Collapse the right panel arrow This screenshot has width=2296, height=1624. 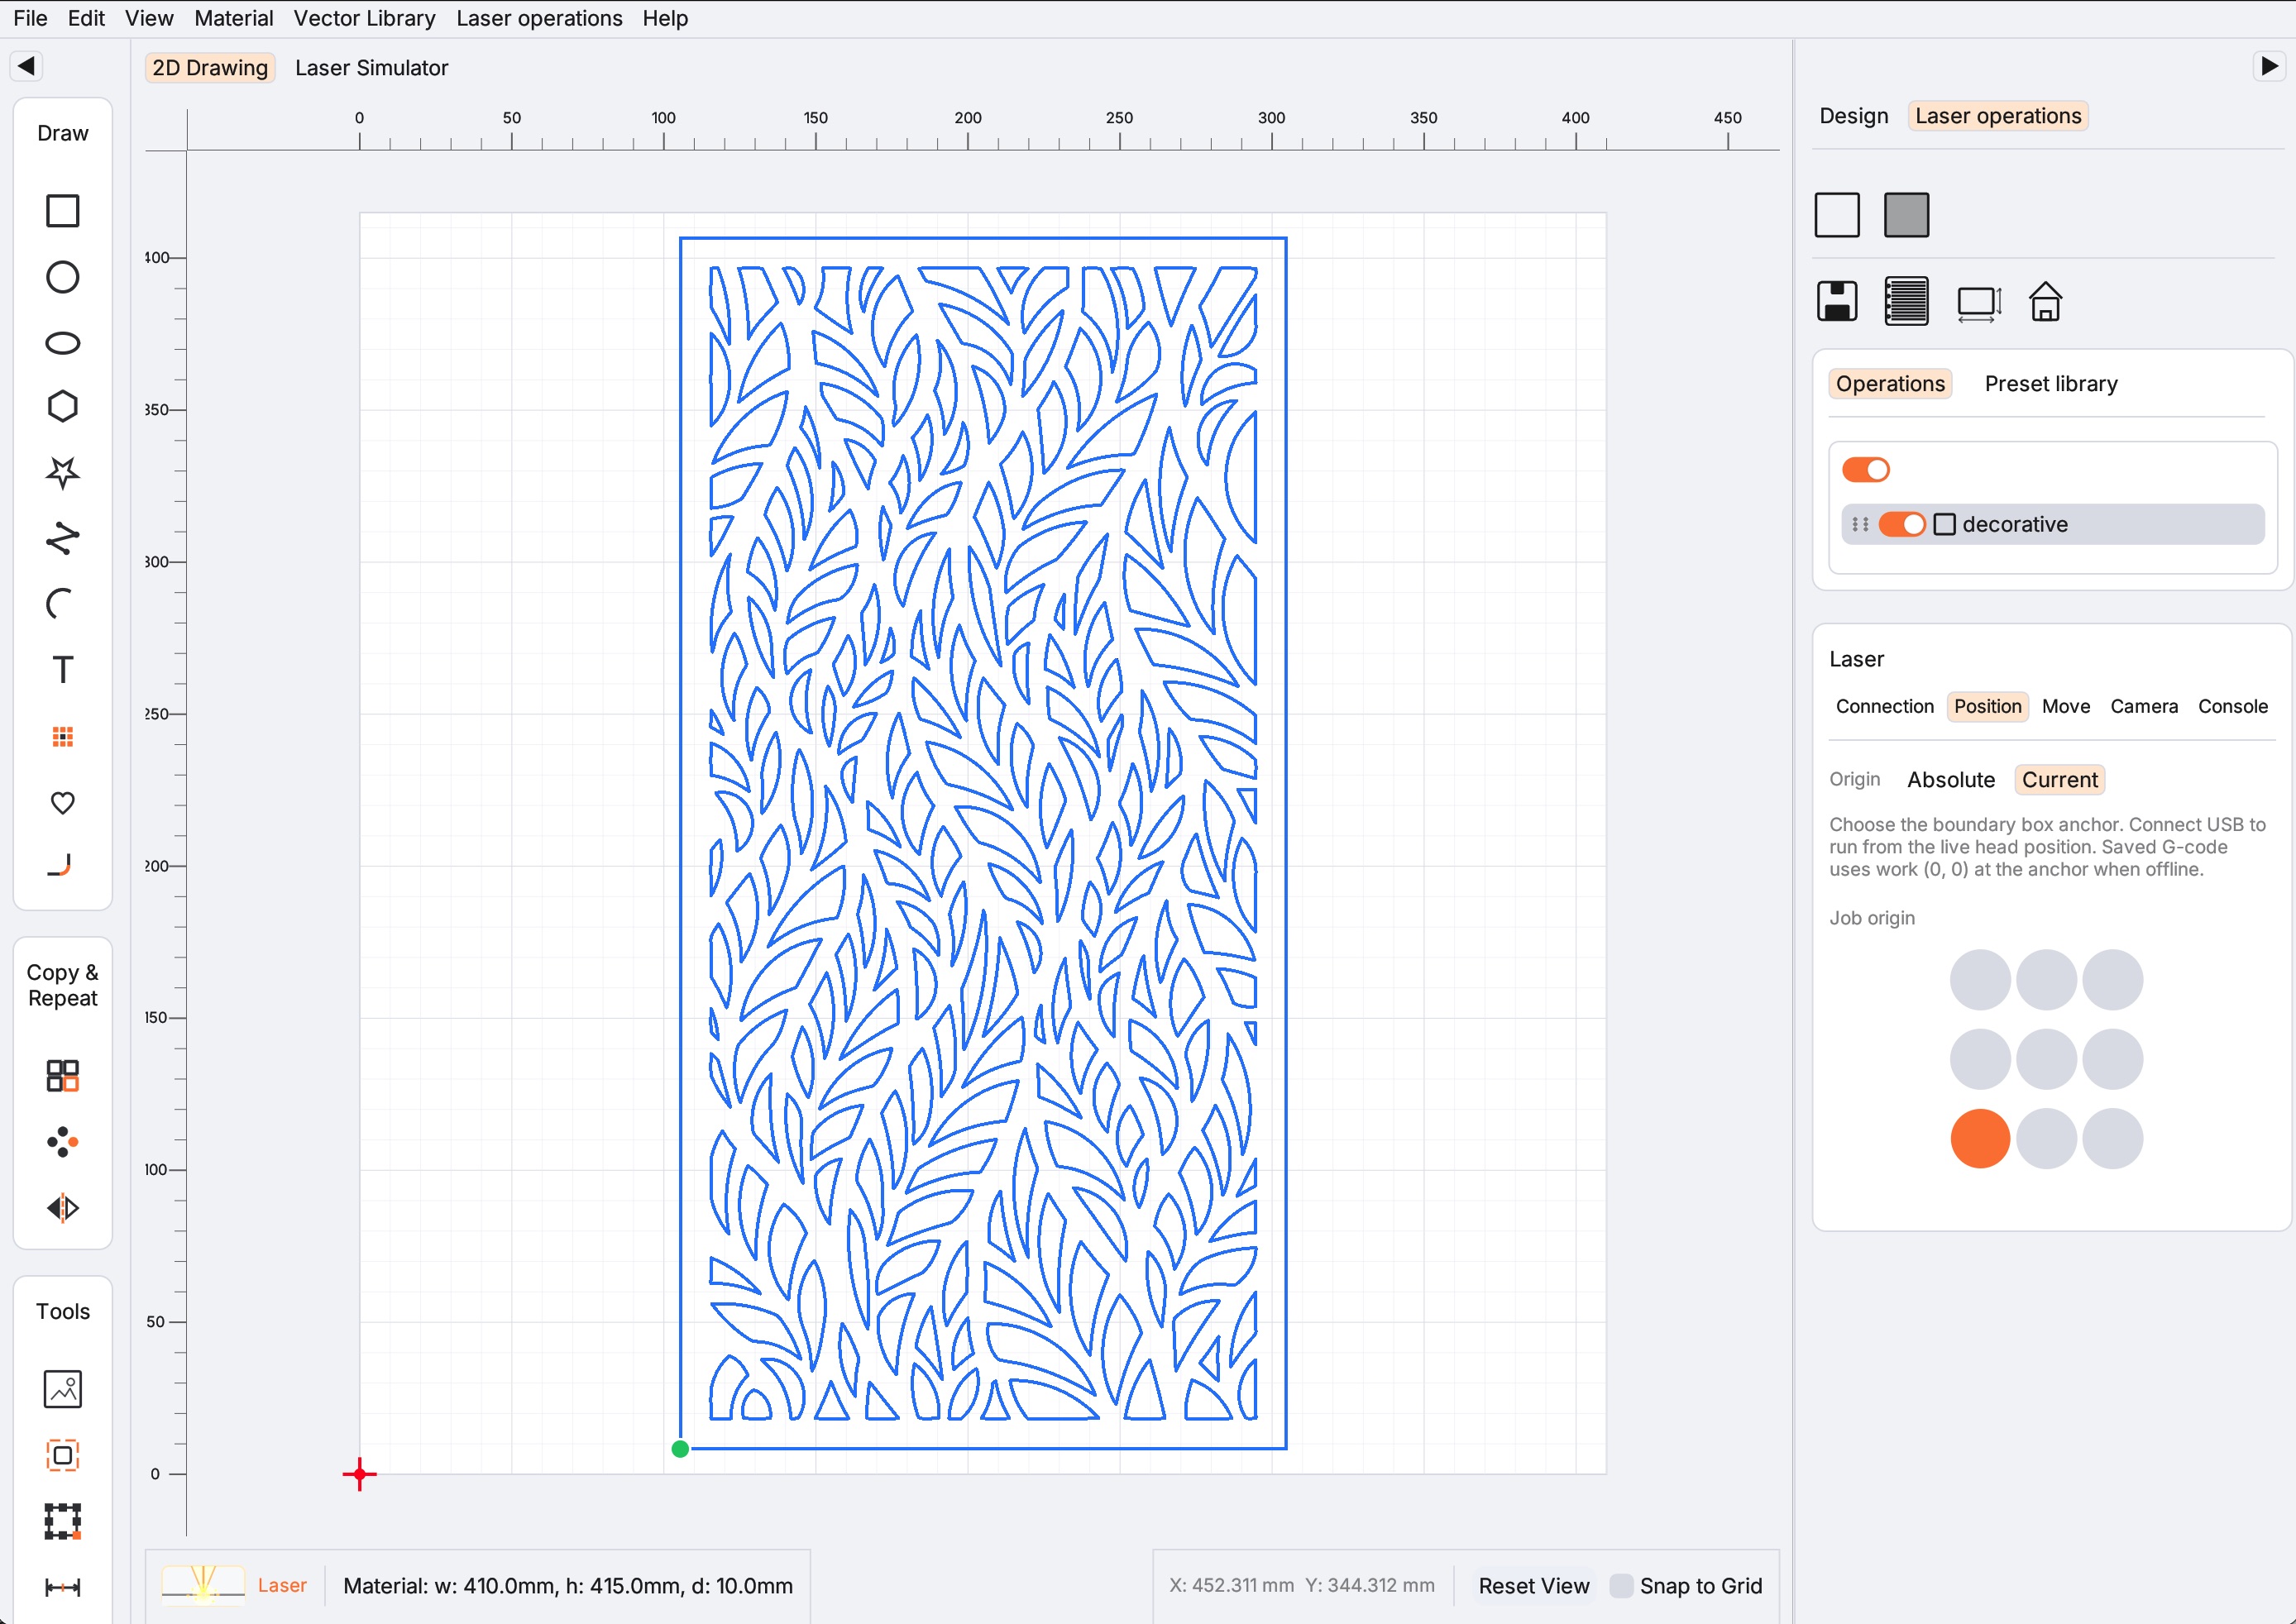[x=2269, y=66]
